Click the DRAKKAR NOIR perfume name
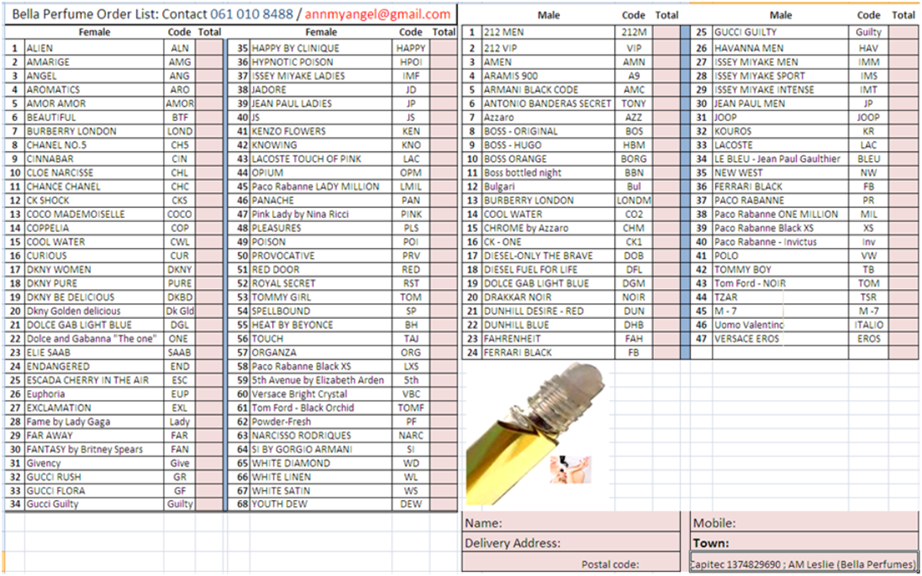 pyautogui.click(x=518, y=297)
